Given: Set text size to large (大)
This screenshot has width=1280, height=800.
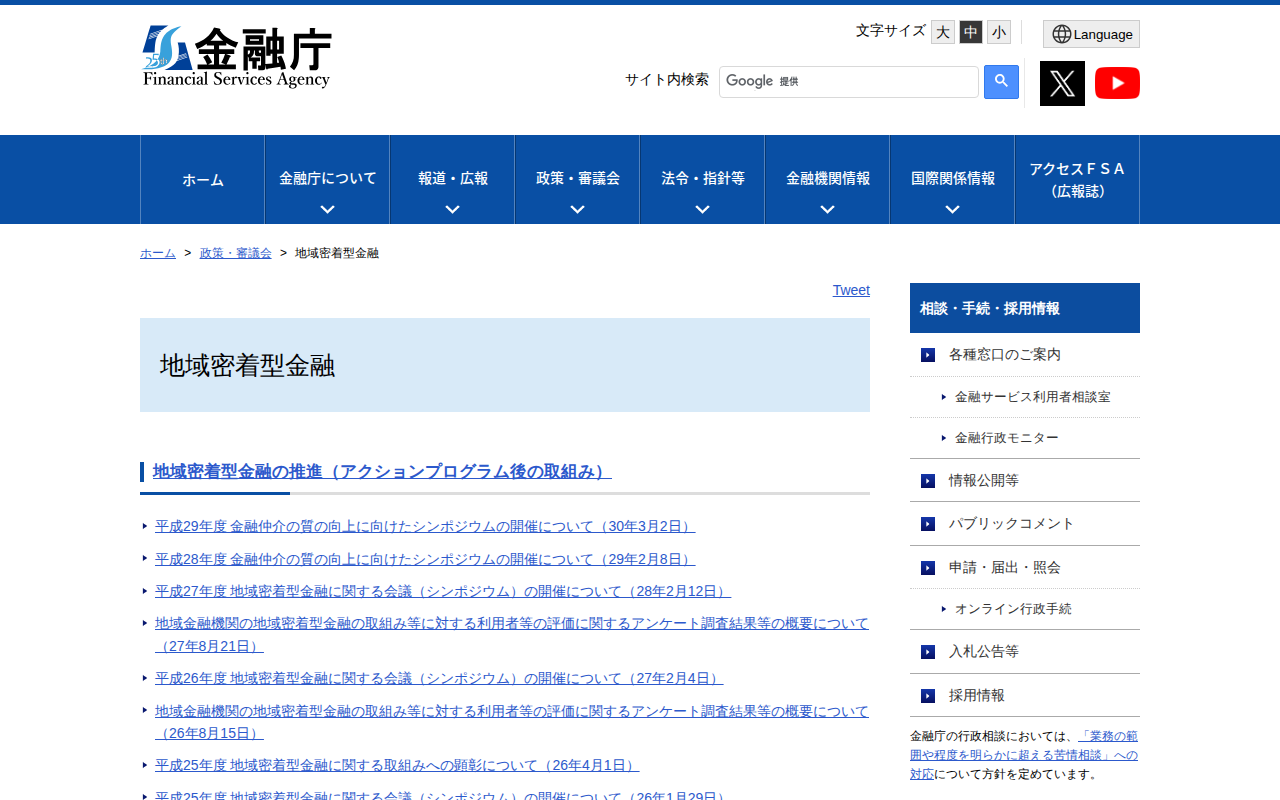Looking at the screenshot, I should [943, 32].
